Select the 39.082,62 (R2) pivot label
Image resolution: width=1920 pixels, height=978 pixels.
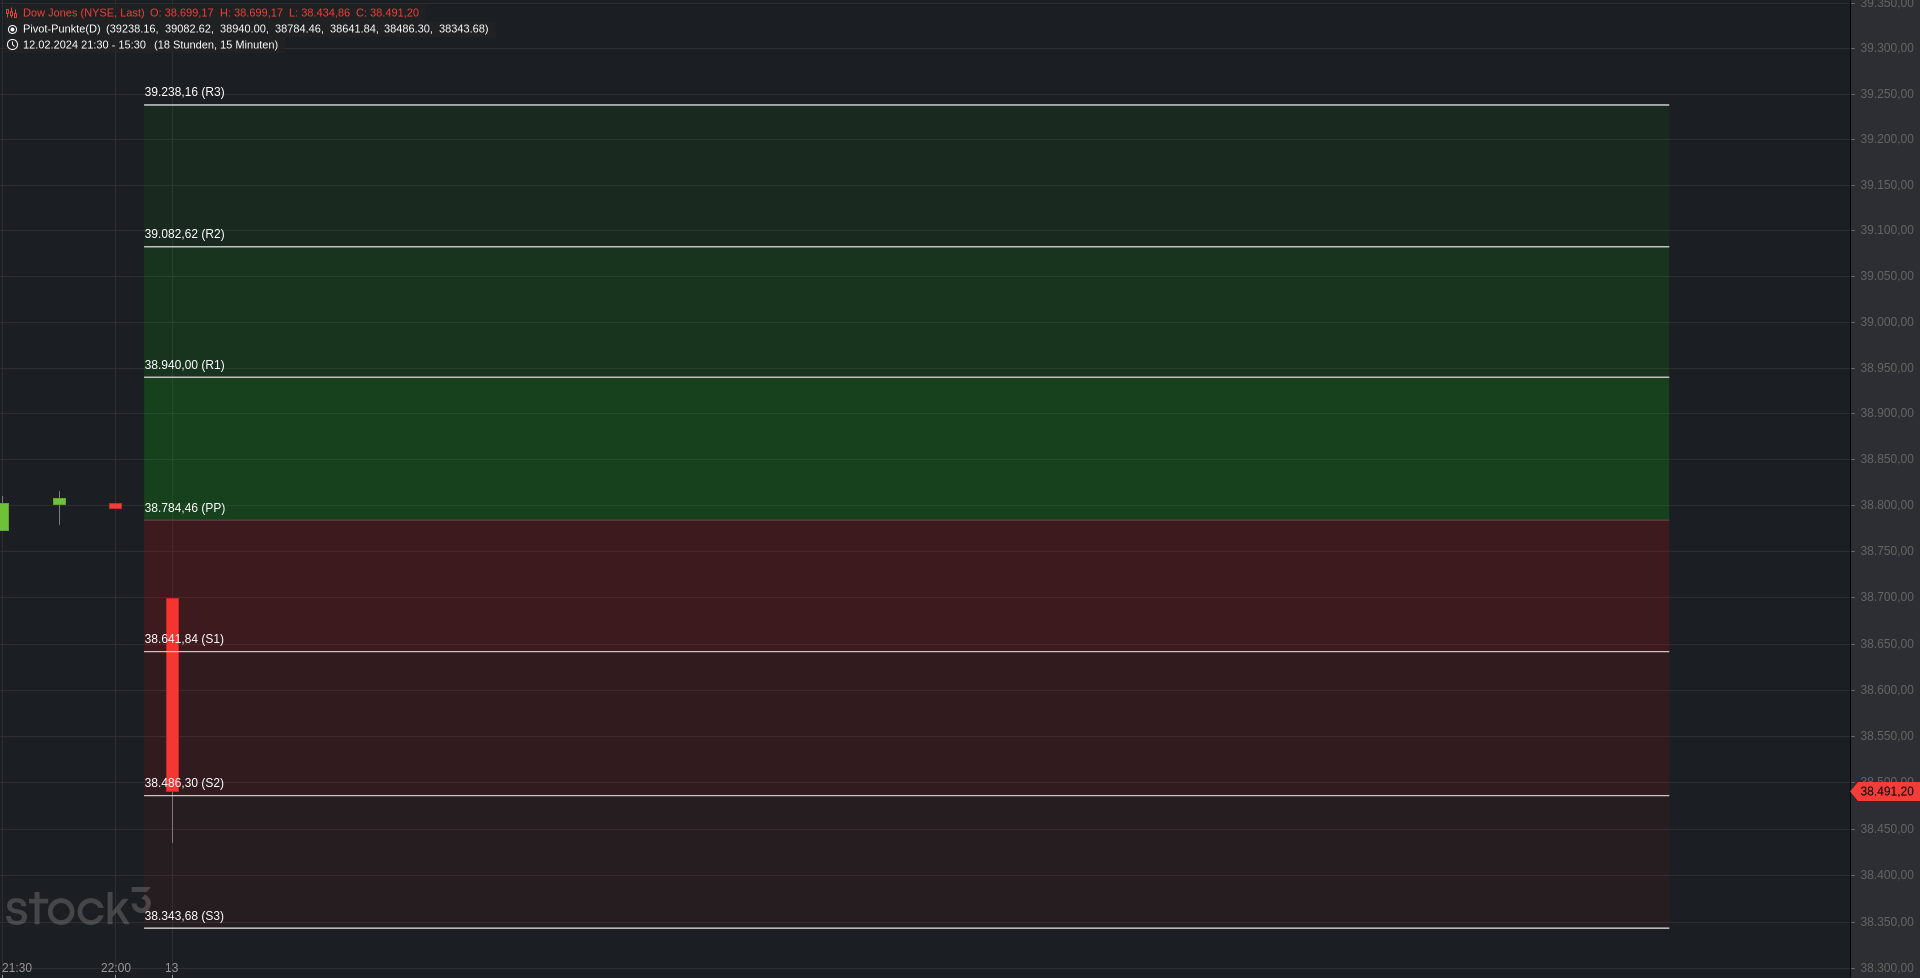(x=184, y=234)
